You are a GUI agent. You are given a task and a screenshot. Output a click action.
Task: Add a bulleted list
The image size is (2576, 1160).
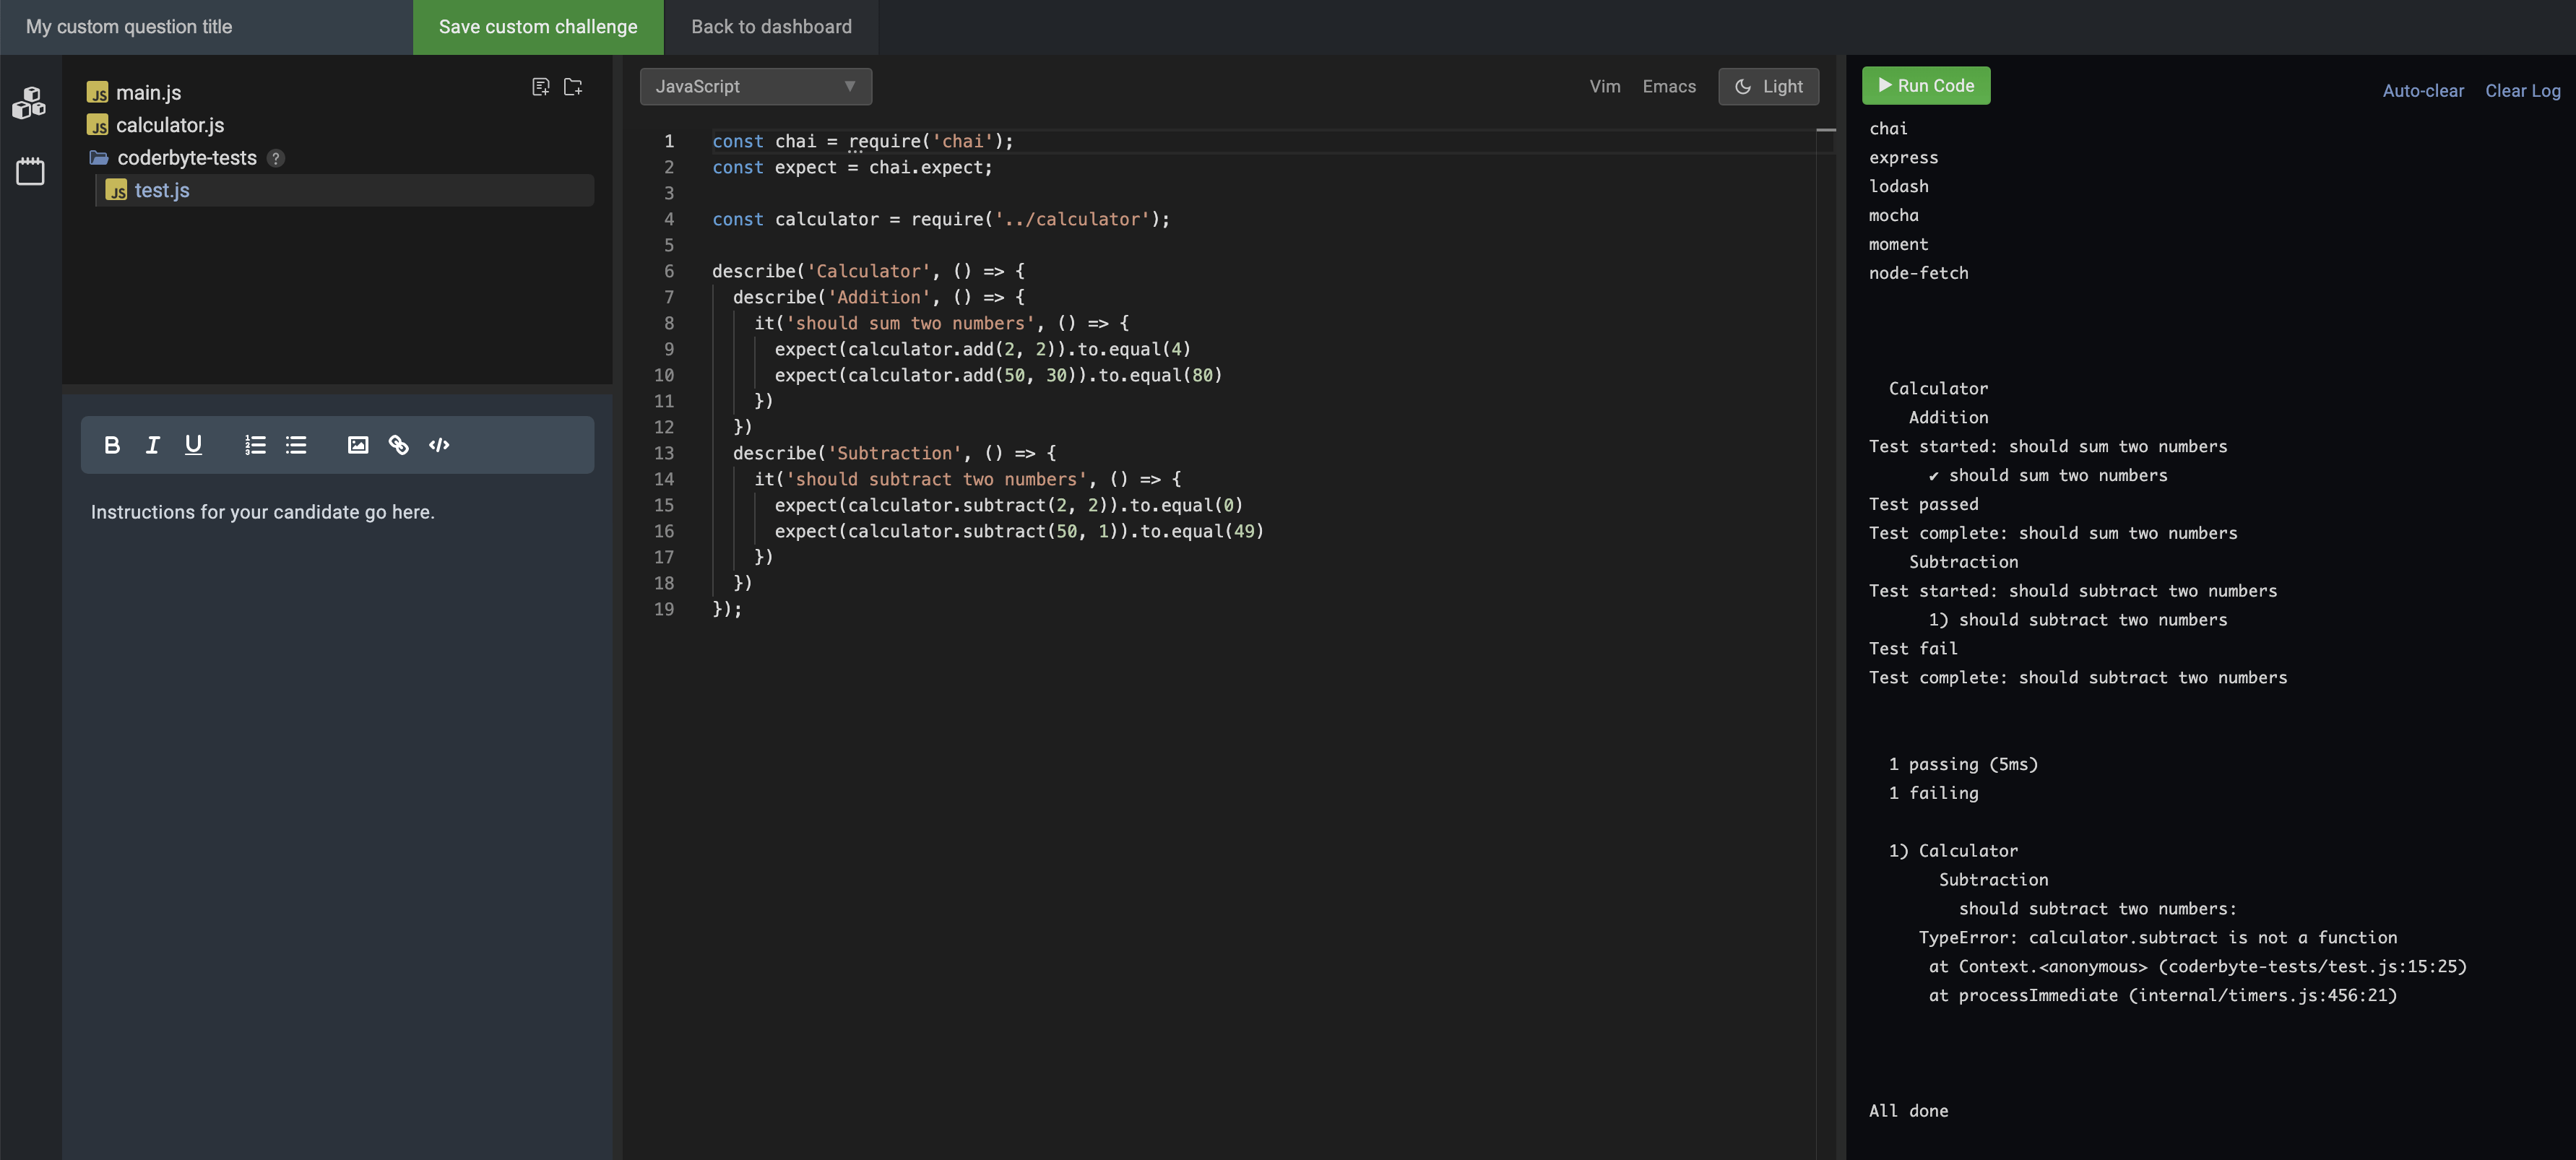[296, 445]
